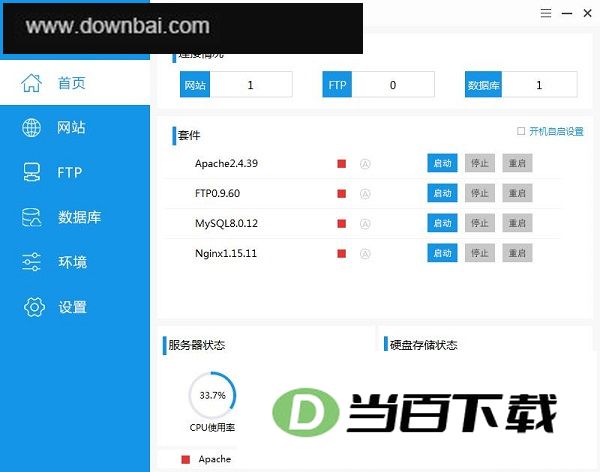Select the FTP0.9.60 service name
This screenshot has width=600, height=472.
pyautogui.click(x=217, y=193)
